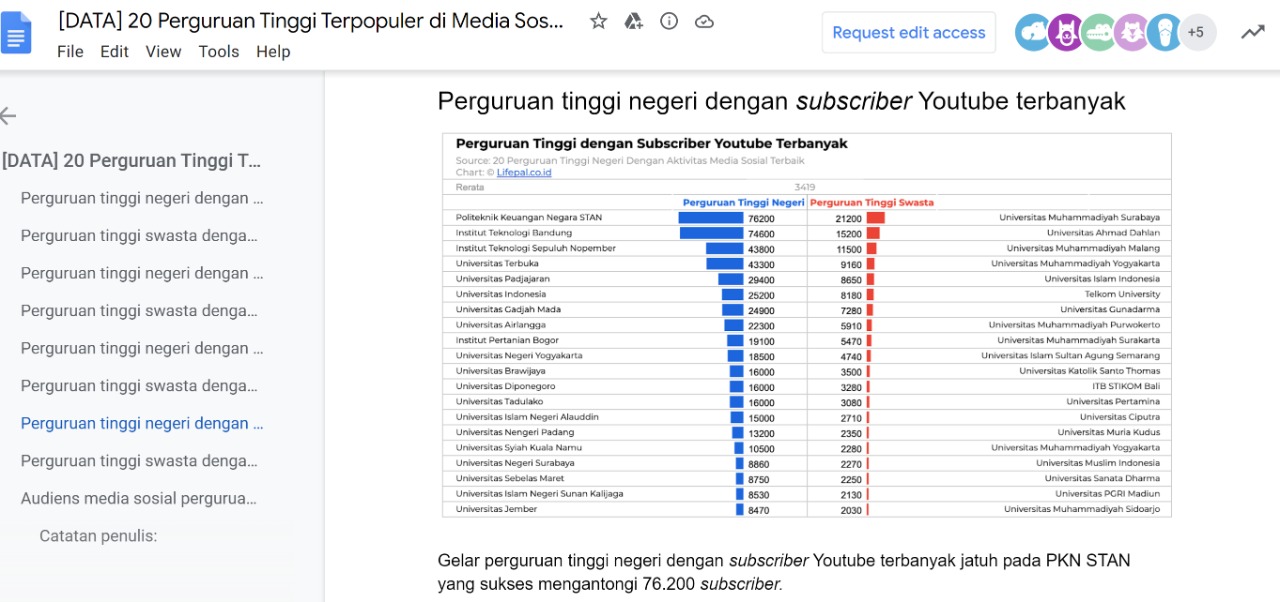Click the blue penguin anonymous viewer avatar
The image size is (1280, 602).
point(1163,32)
